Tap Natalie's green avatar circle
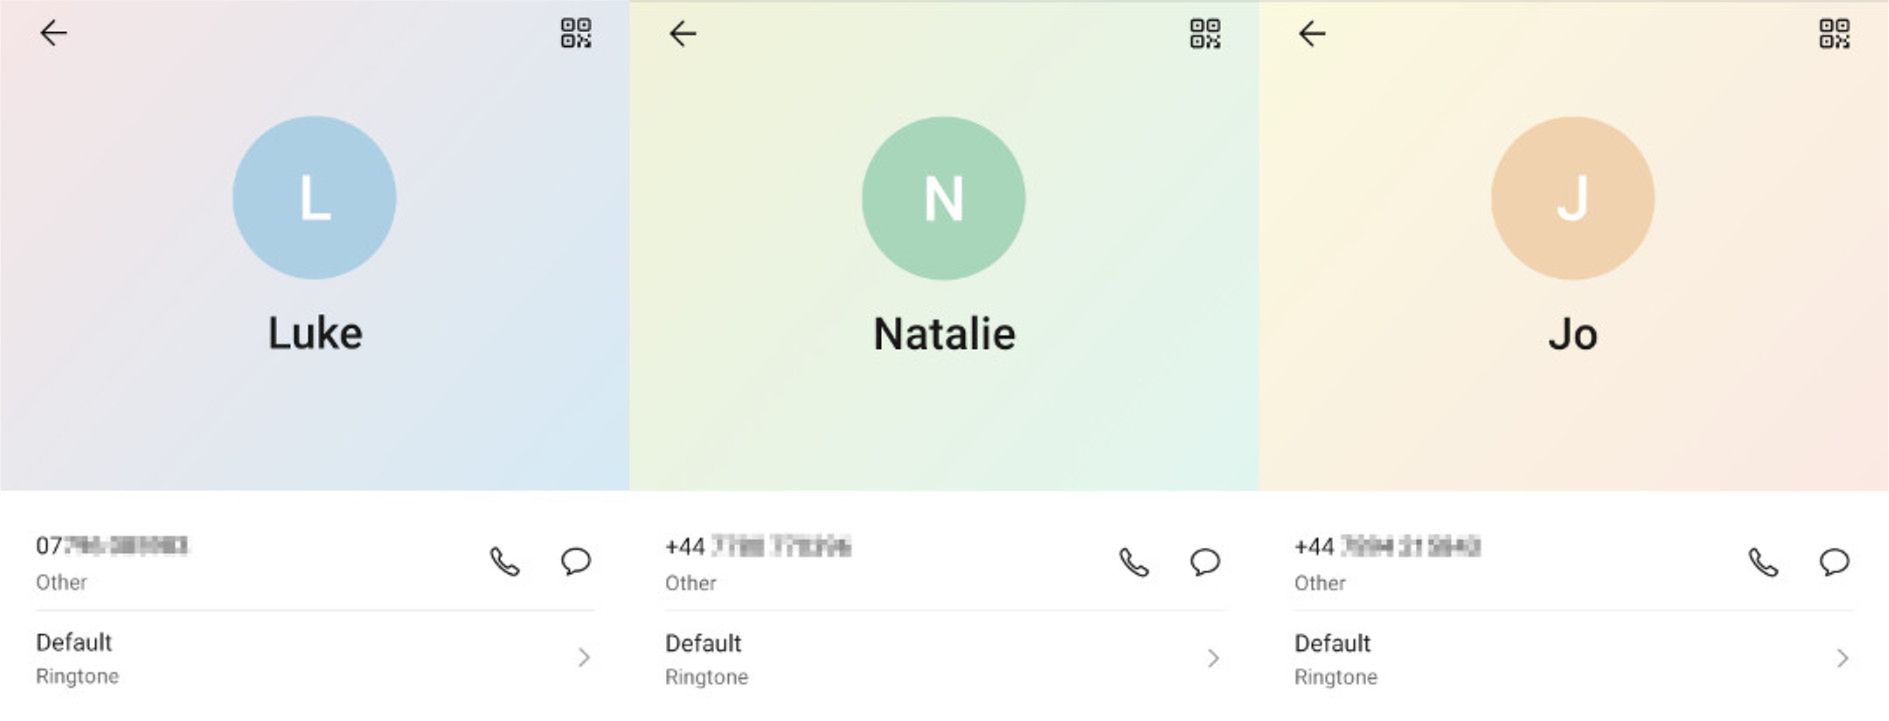 [944, 199]
